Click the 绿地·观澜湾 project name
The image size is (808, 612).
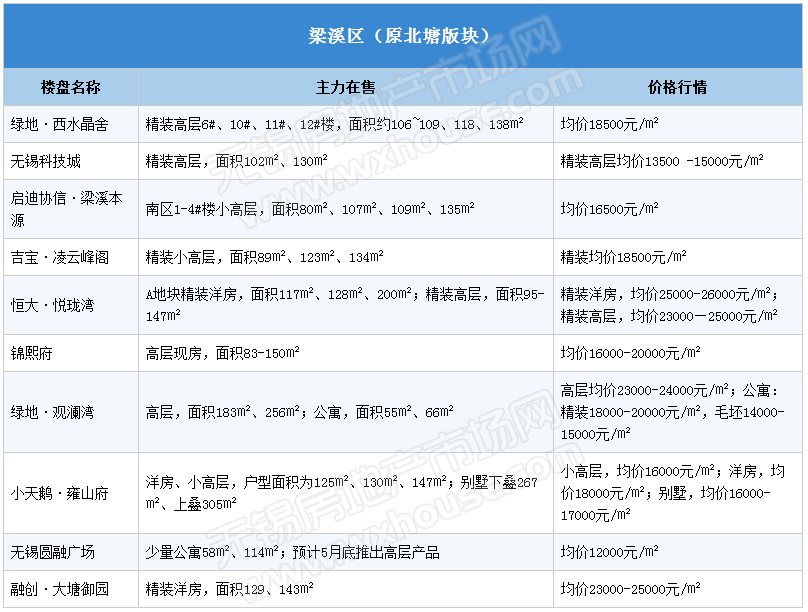(53, 412)
